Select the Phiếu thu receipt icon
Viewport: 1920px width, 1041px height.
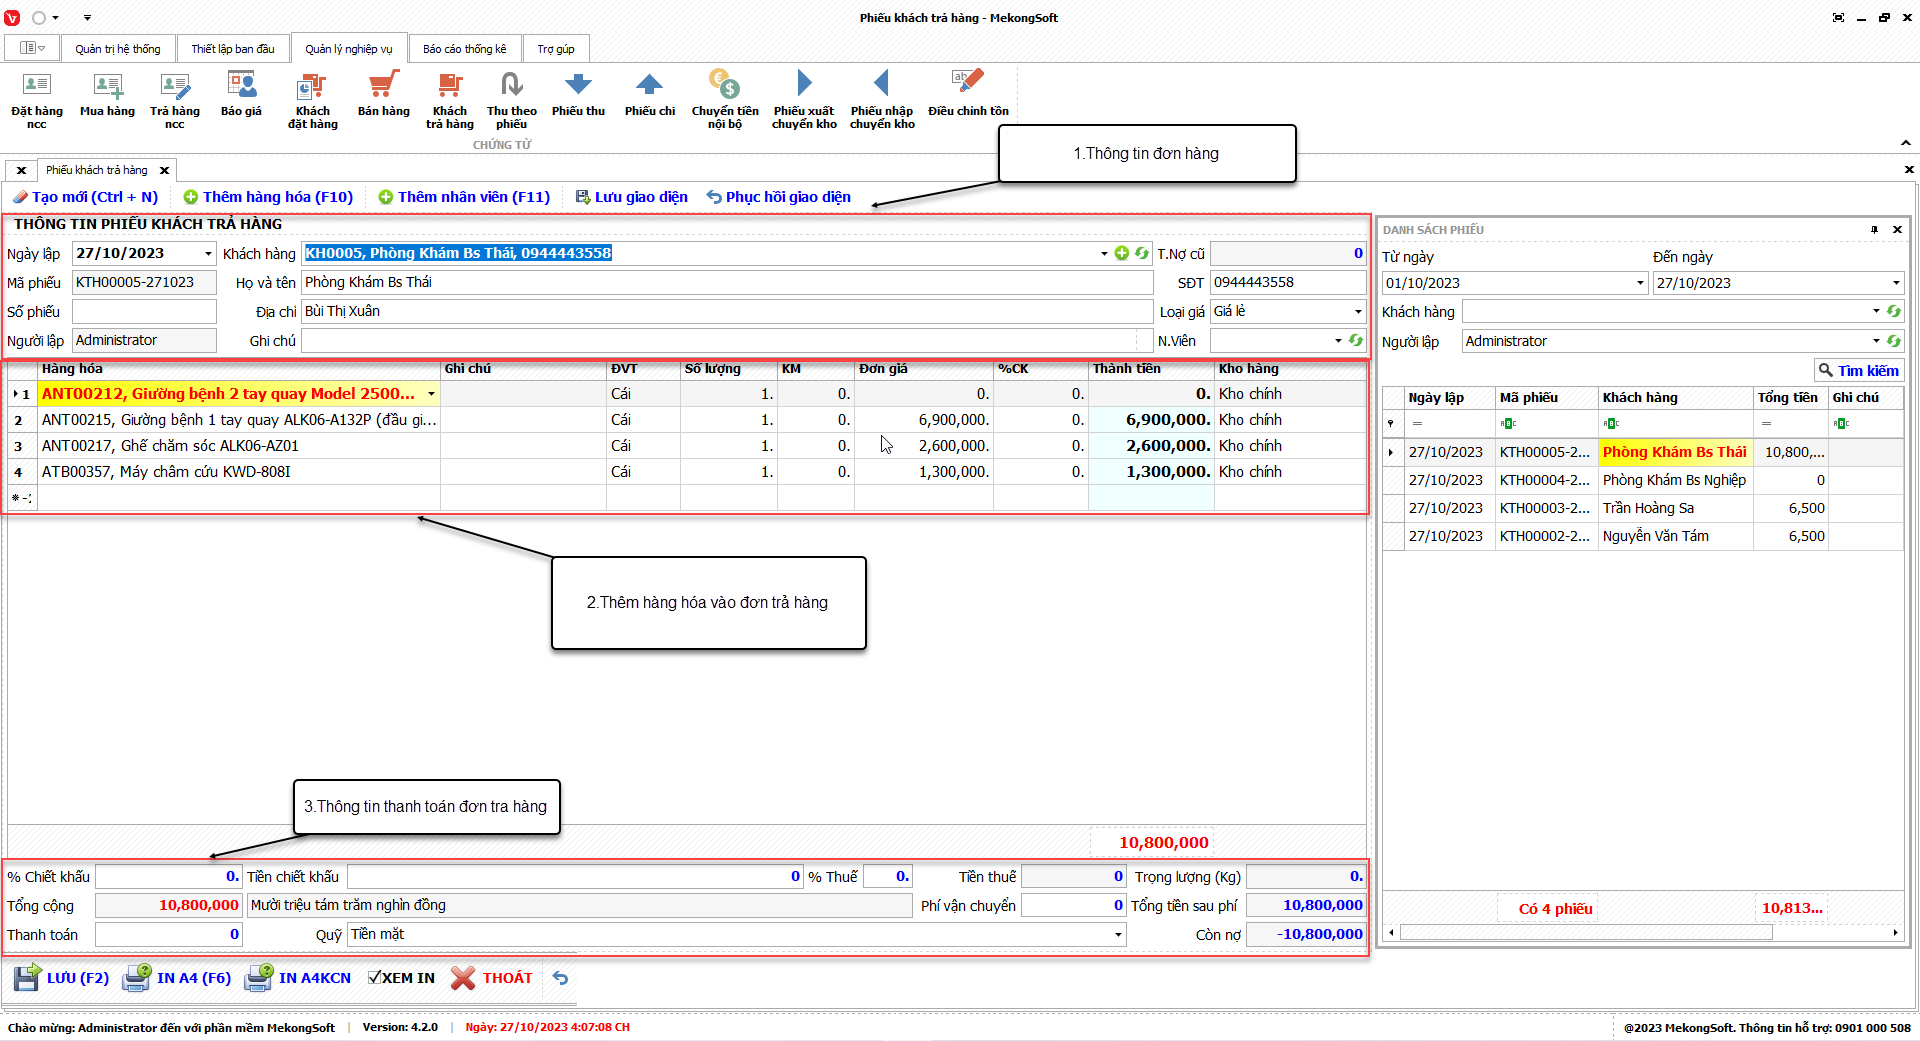pos(578,95)
